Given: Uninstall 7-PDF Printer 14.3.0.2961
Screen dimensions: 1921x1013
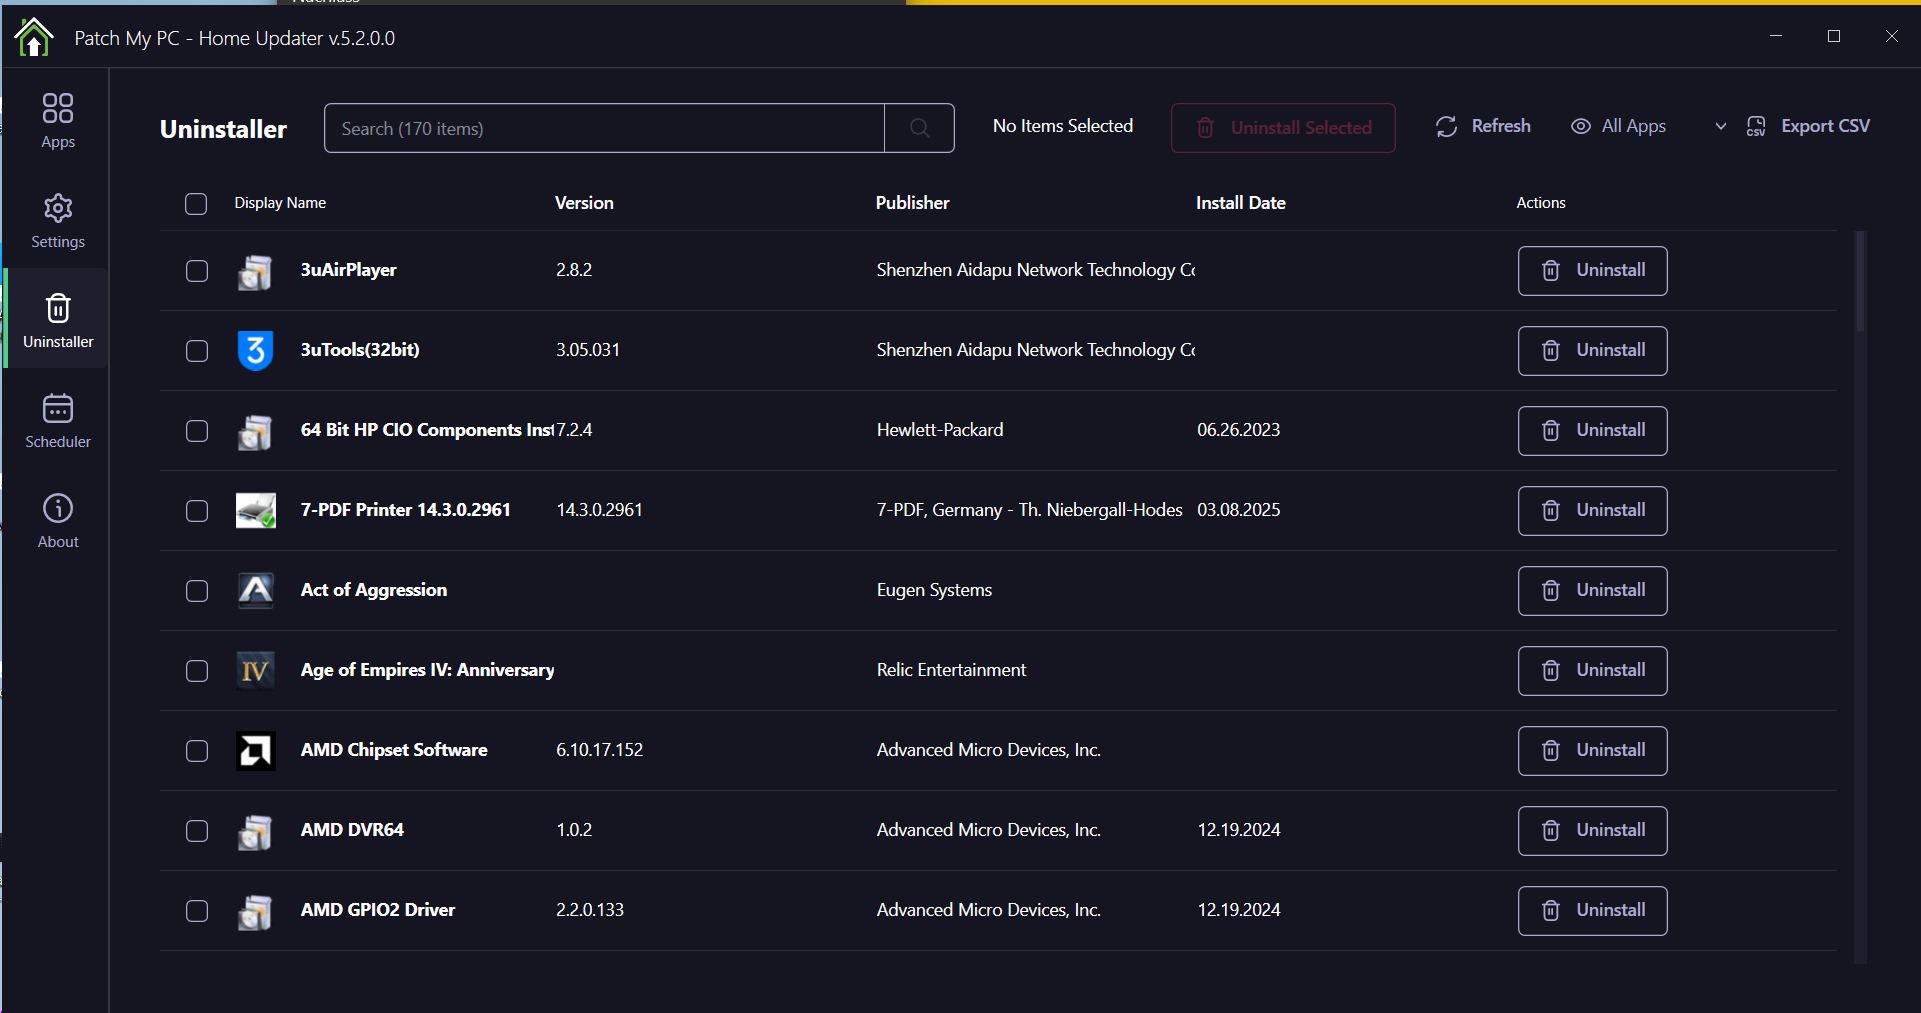Looking at the screenshot, I should click(x=1592, y=511).
